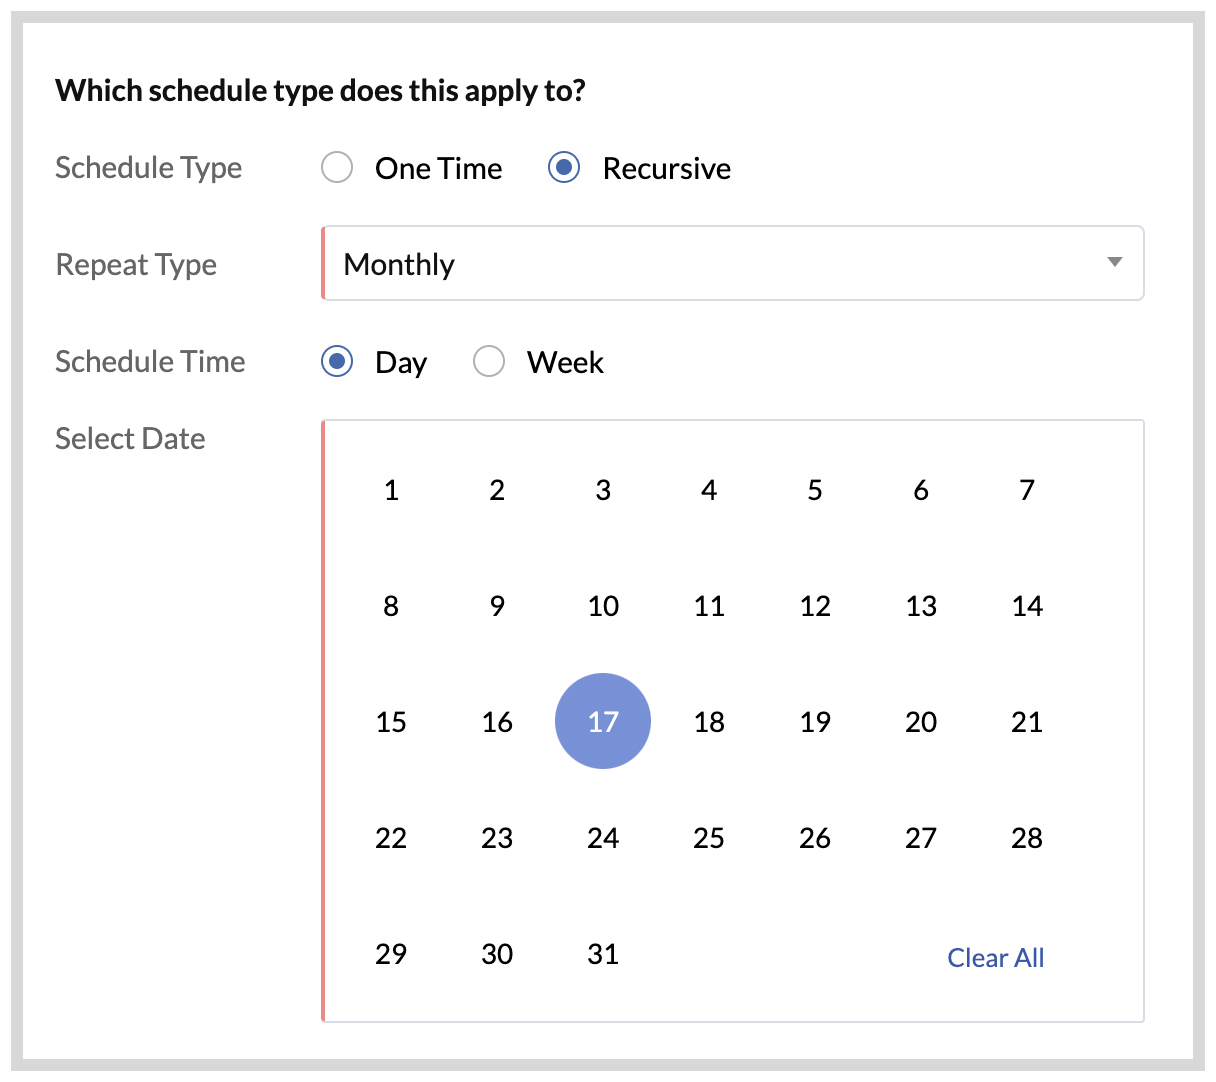Pick date 1 in calendar

click(391, 490)
